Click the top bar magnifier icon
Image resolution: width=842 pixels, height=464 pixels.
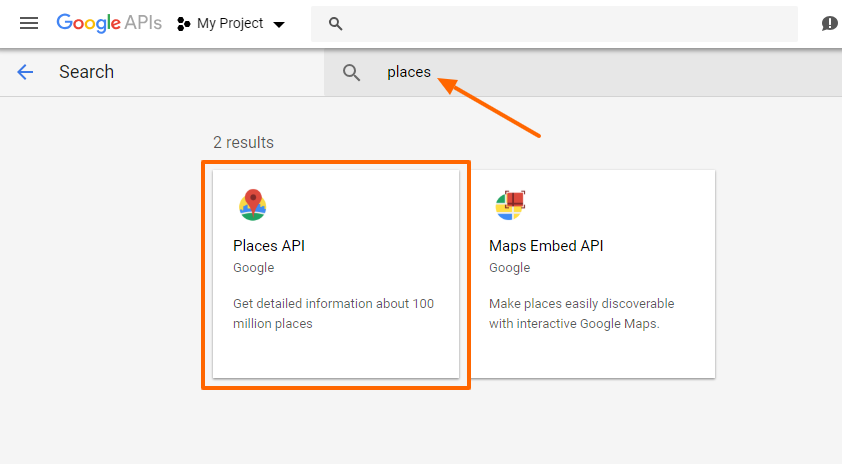click(336, 24)
